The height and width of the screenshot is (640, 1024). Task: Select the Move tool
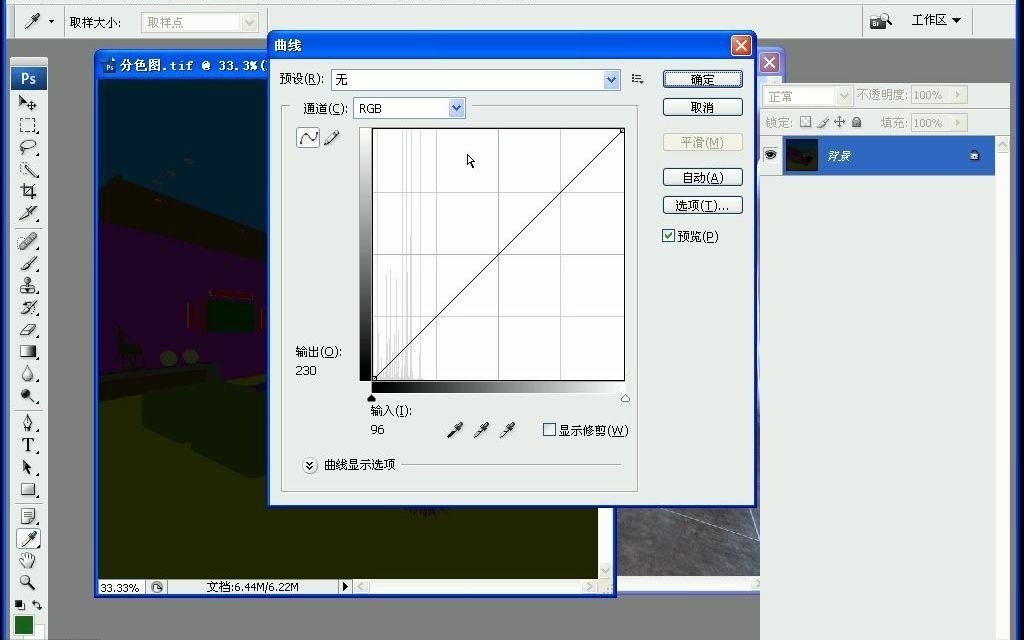coord(28,102)
